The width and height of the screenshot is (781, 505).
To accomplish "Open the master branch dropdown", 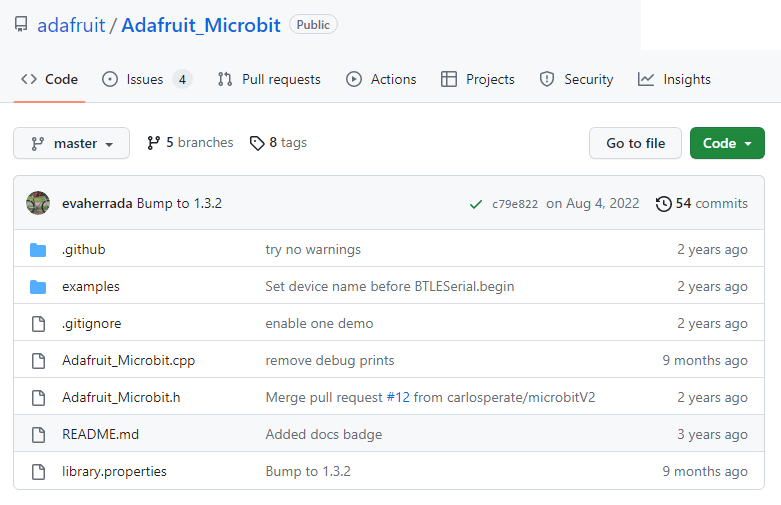I will coord(71,143).
